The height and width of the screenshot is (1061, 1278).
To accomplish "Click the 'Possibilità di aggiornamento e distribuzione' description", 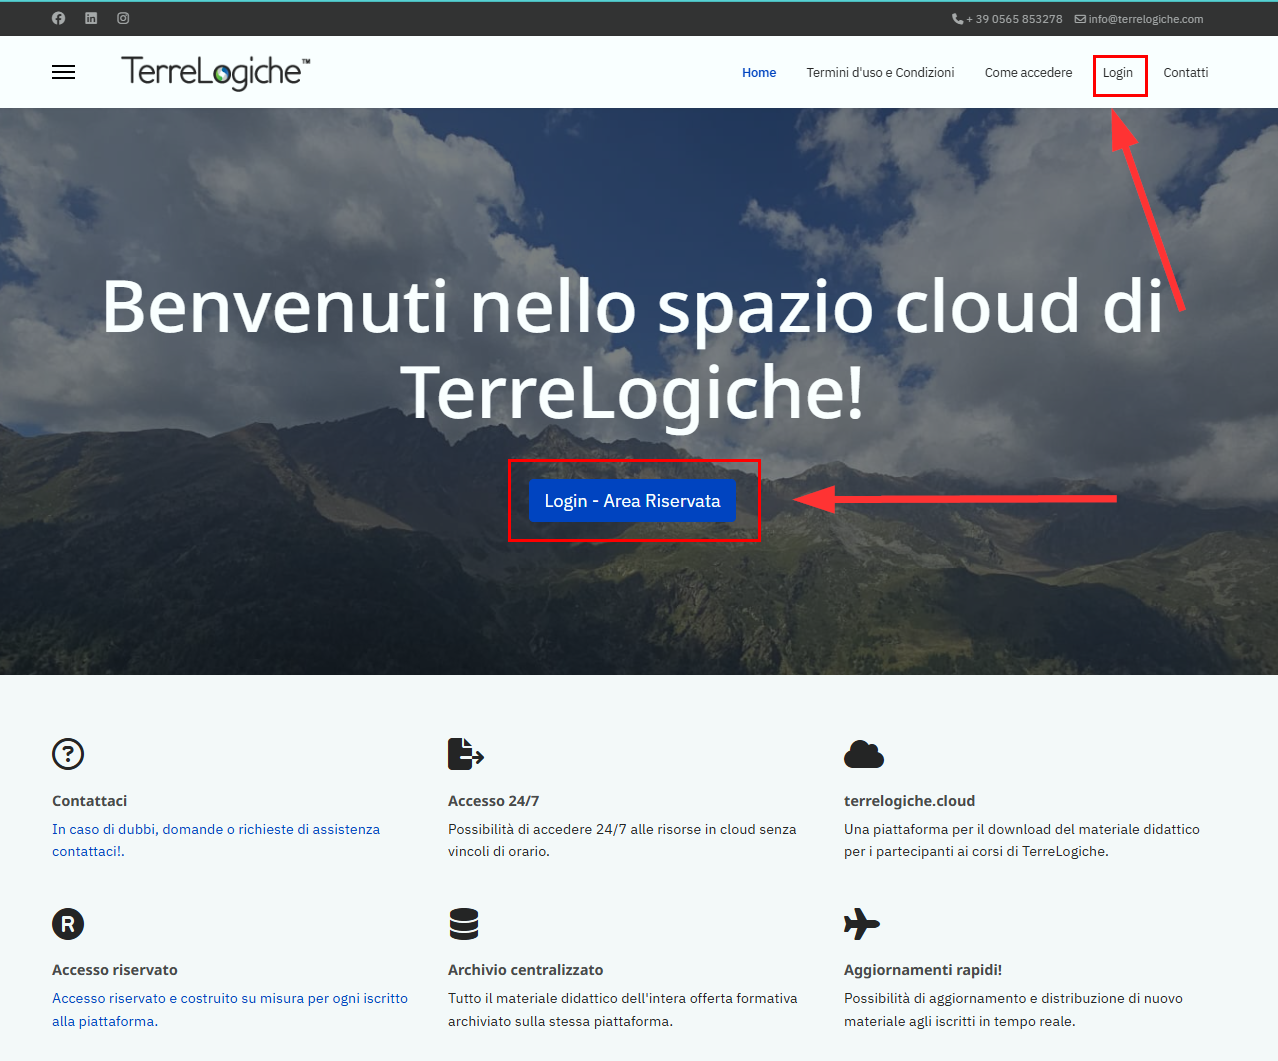I will click(x=1013, y=1010).
